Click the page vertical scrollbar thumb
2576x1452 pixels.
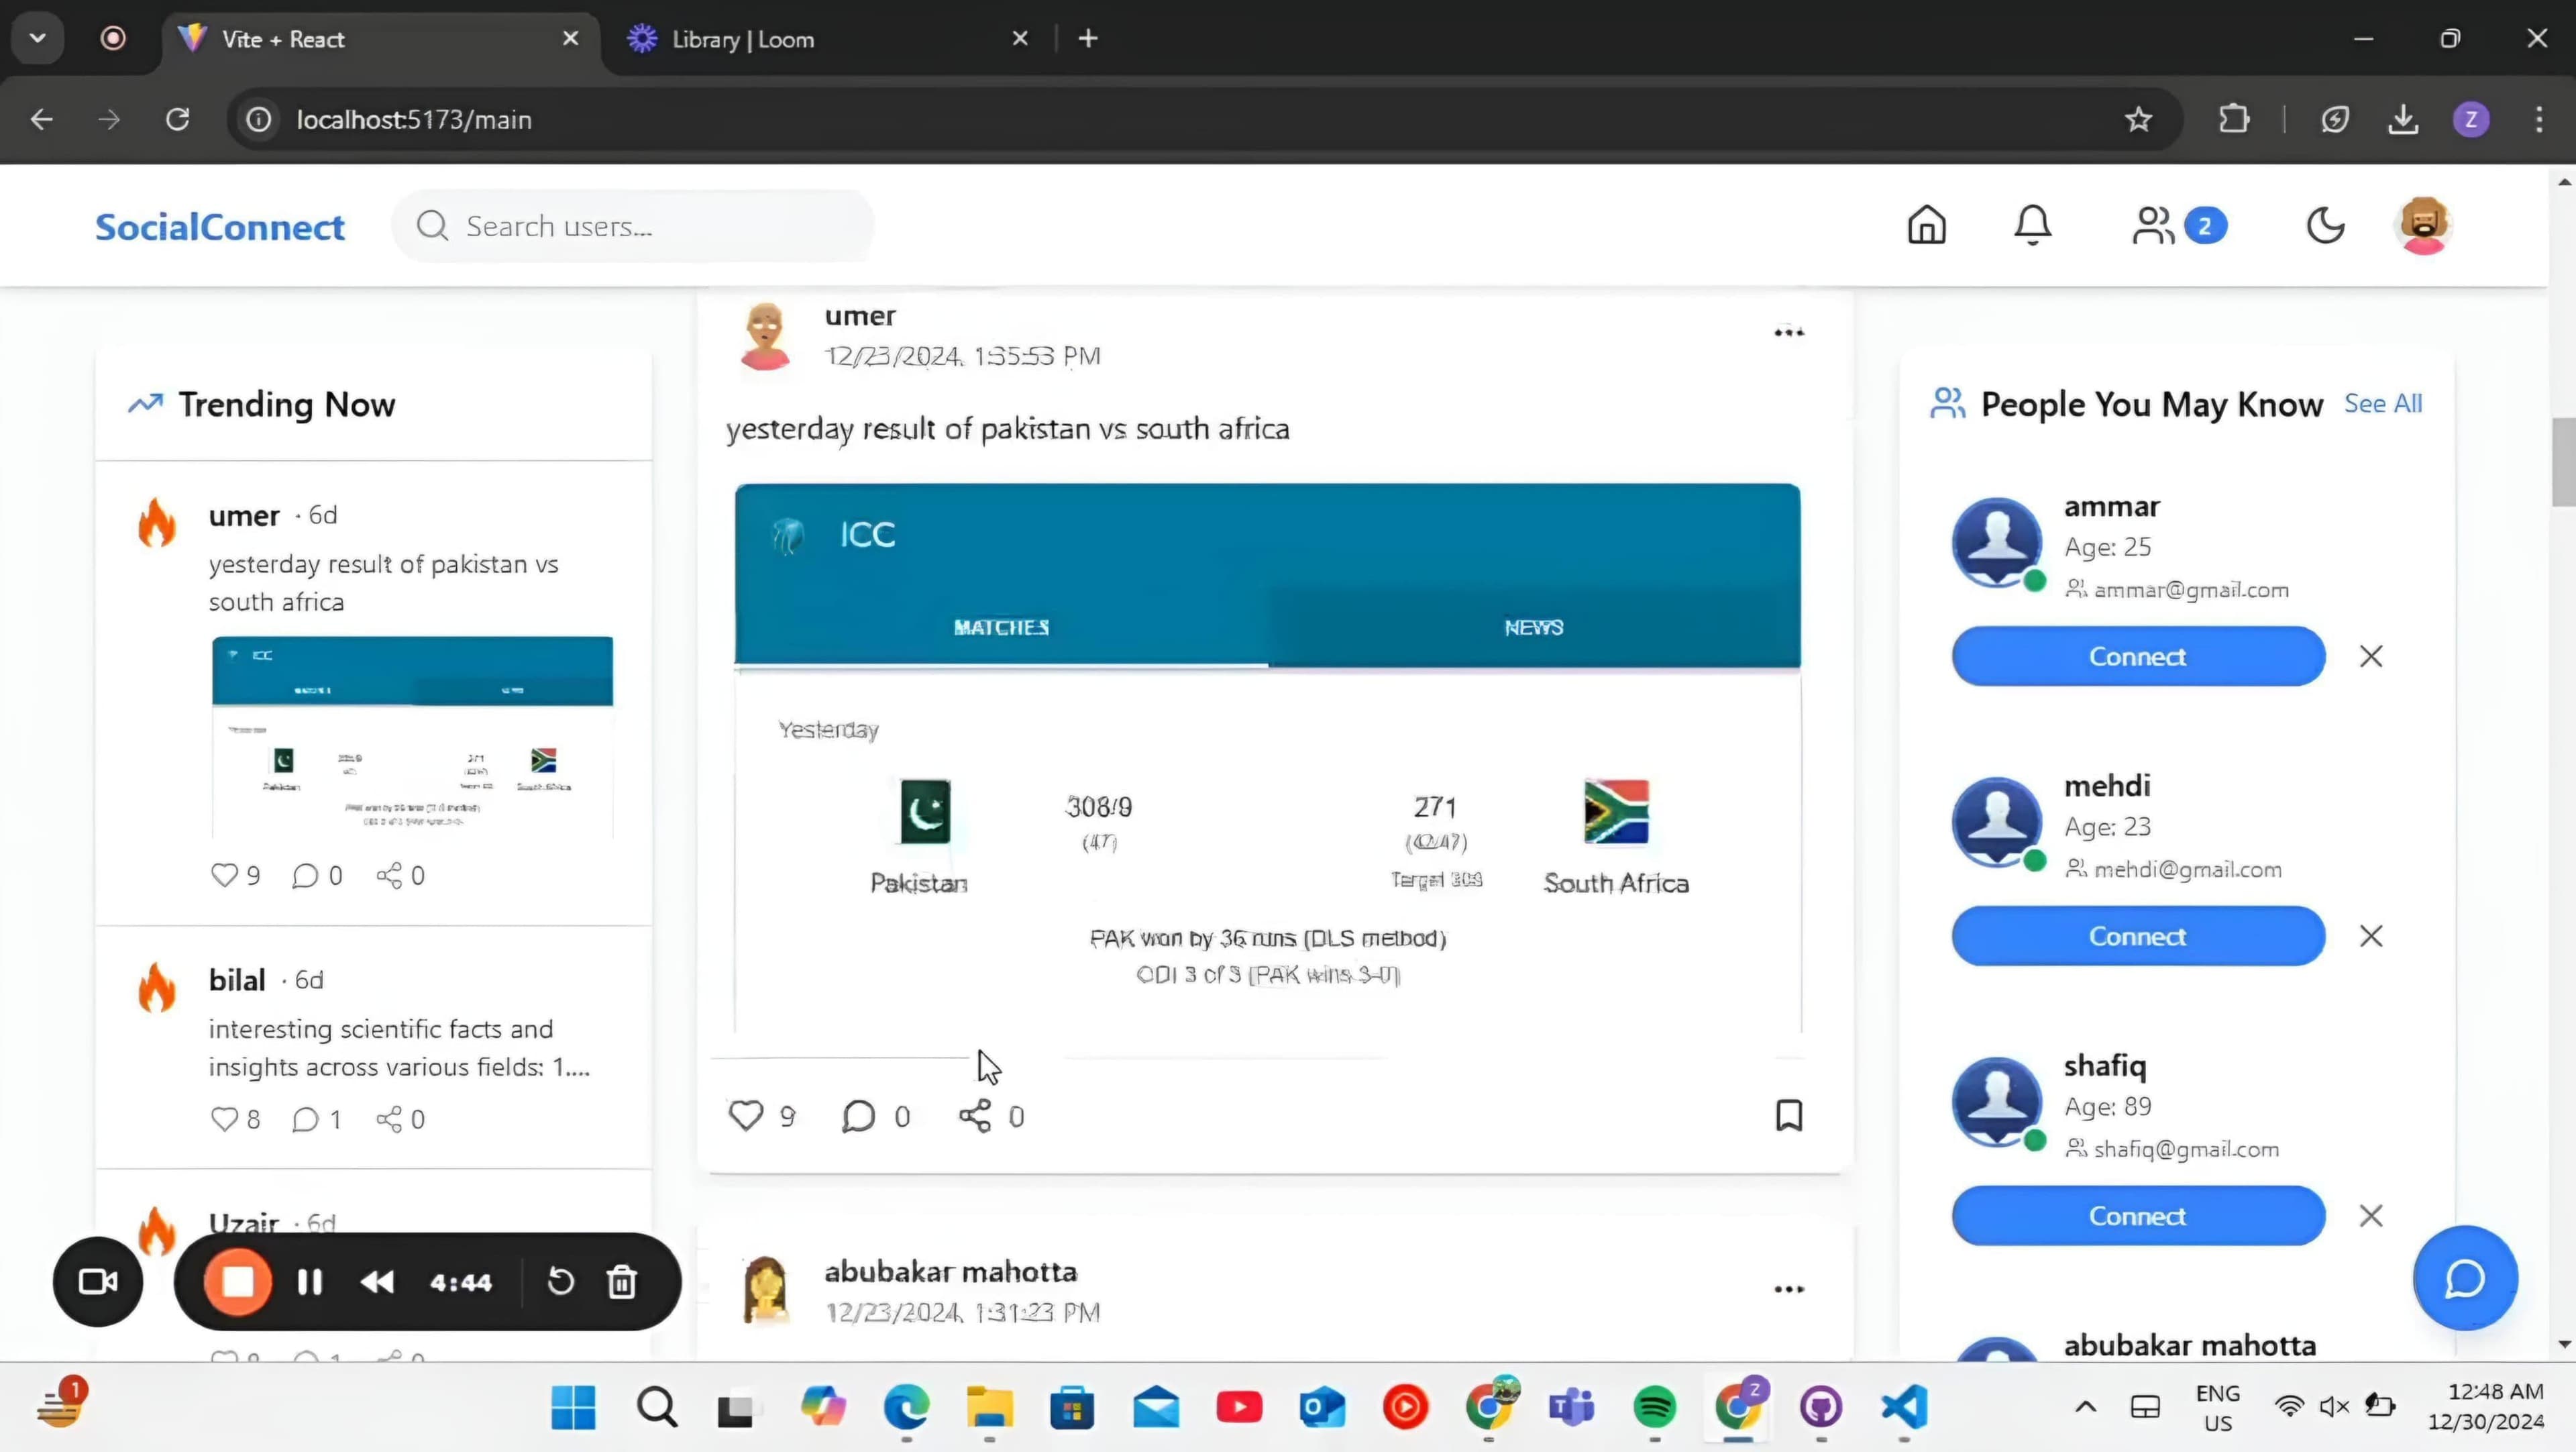2563,462
